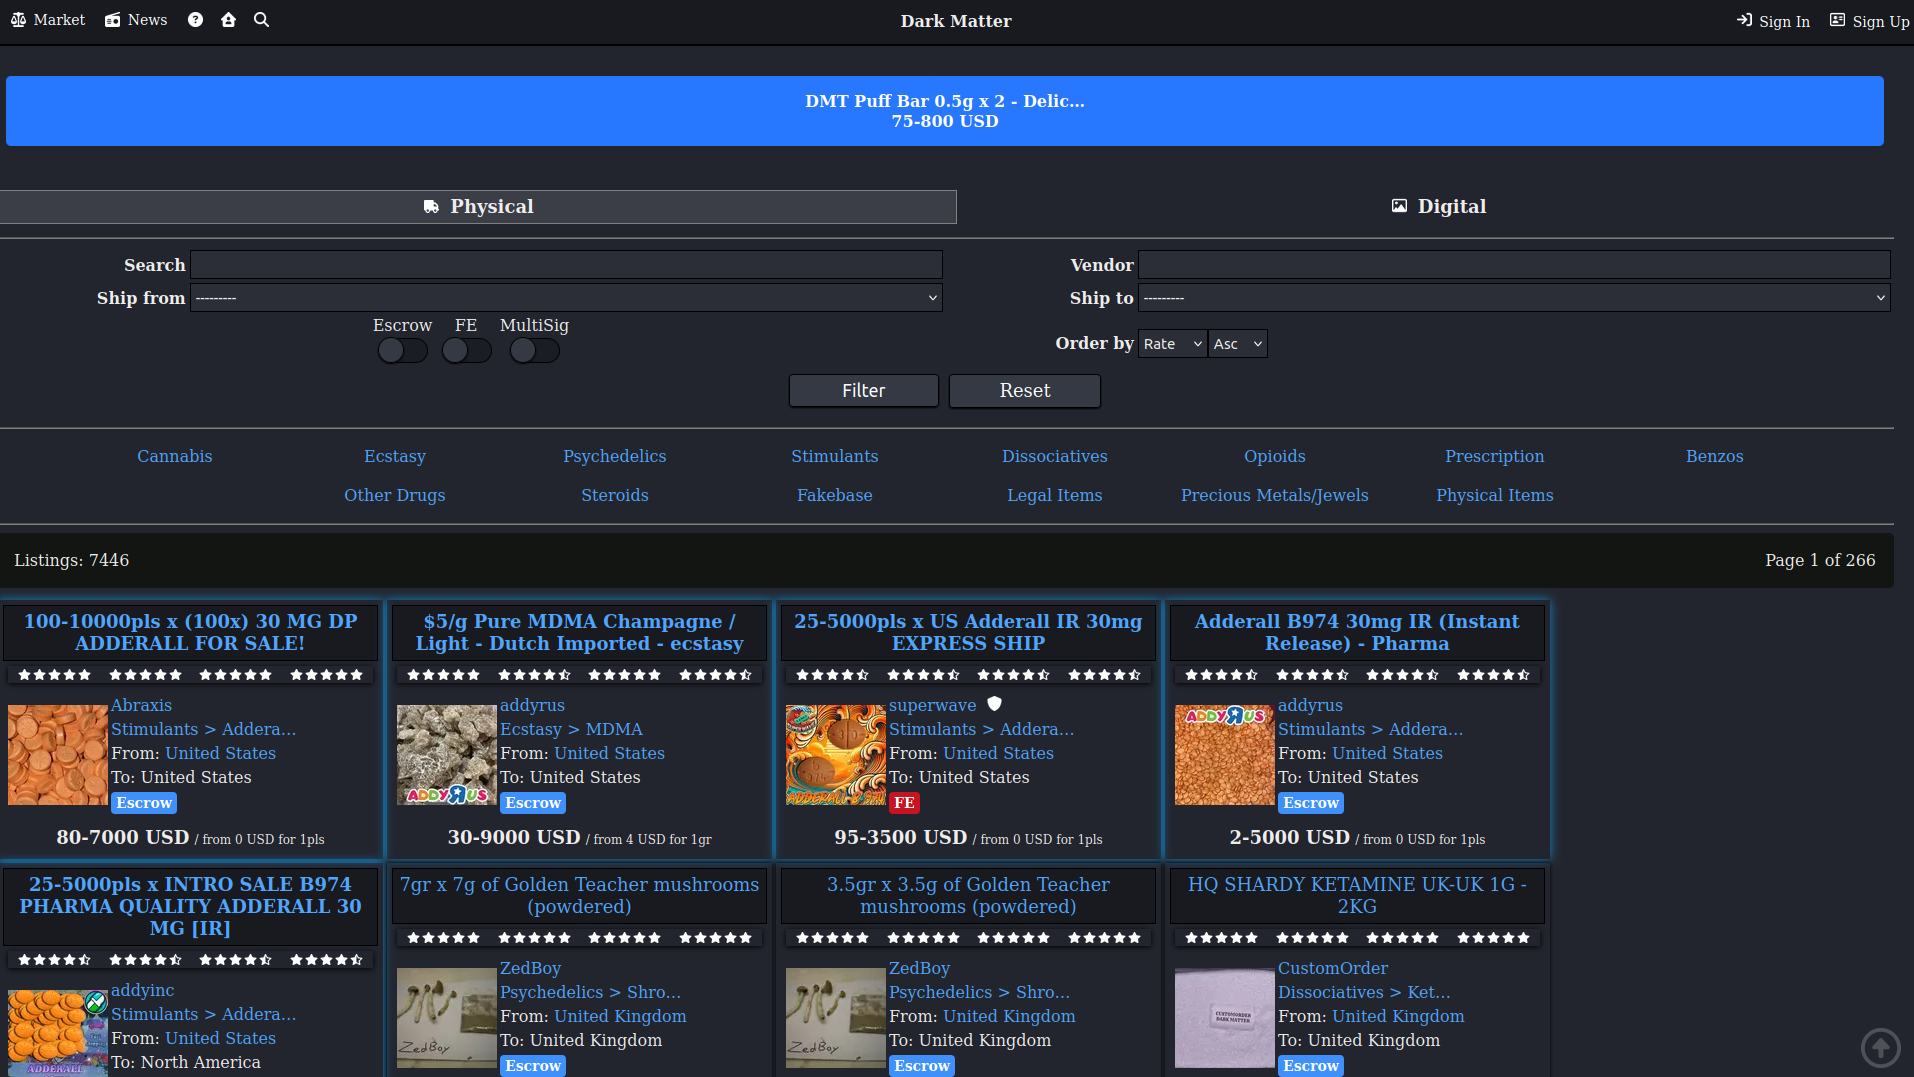
Task: Focus the Search input field
Action: [566, 265]
